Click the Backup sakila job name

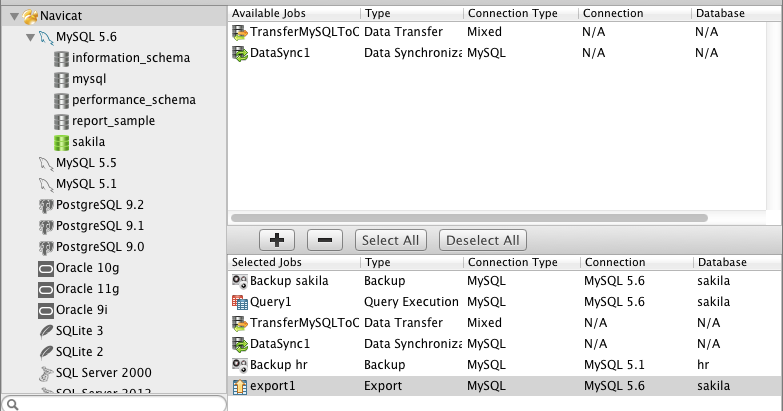click(x=289, y=281)
